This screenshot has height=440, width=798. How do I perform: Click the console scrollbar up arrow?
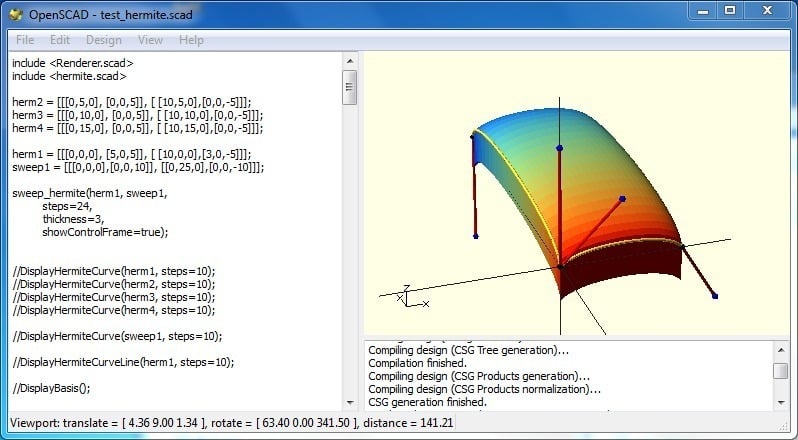pyautogui.click(x=781, y=350)
